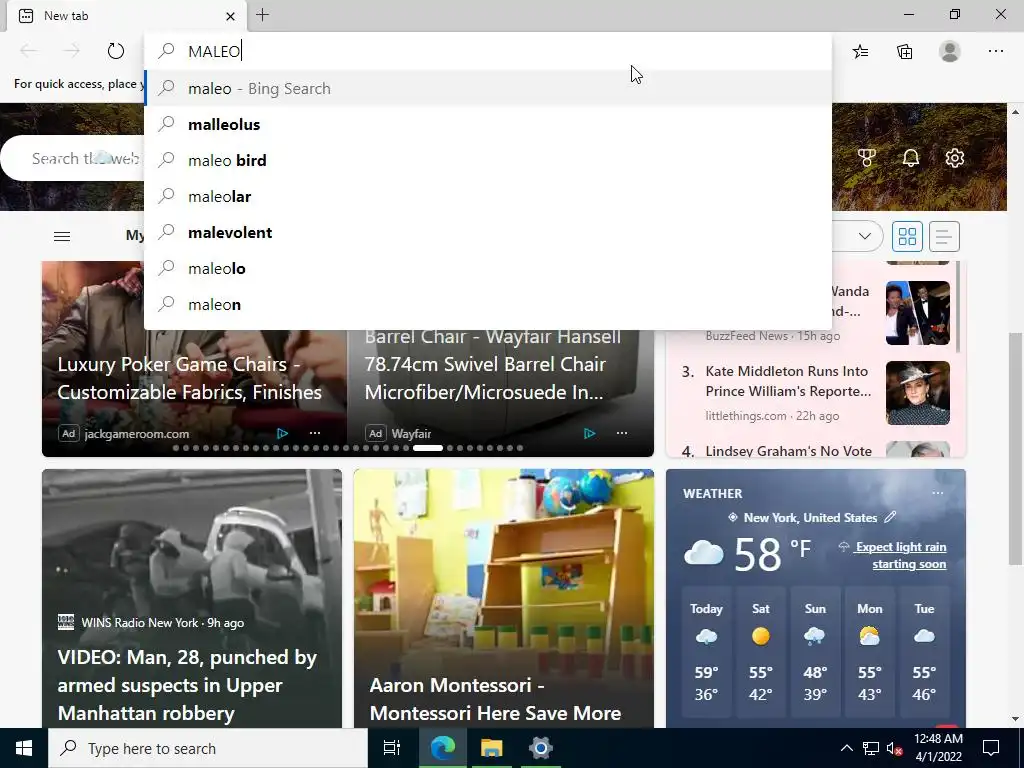The image size is (1024, 768).
Task: Open Action Center notifications icon
Action: coord(991,748)
